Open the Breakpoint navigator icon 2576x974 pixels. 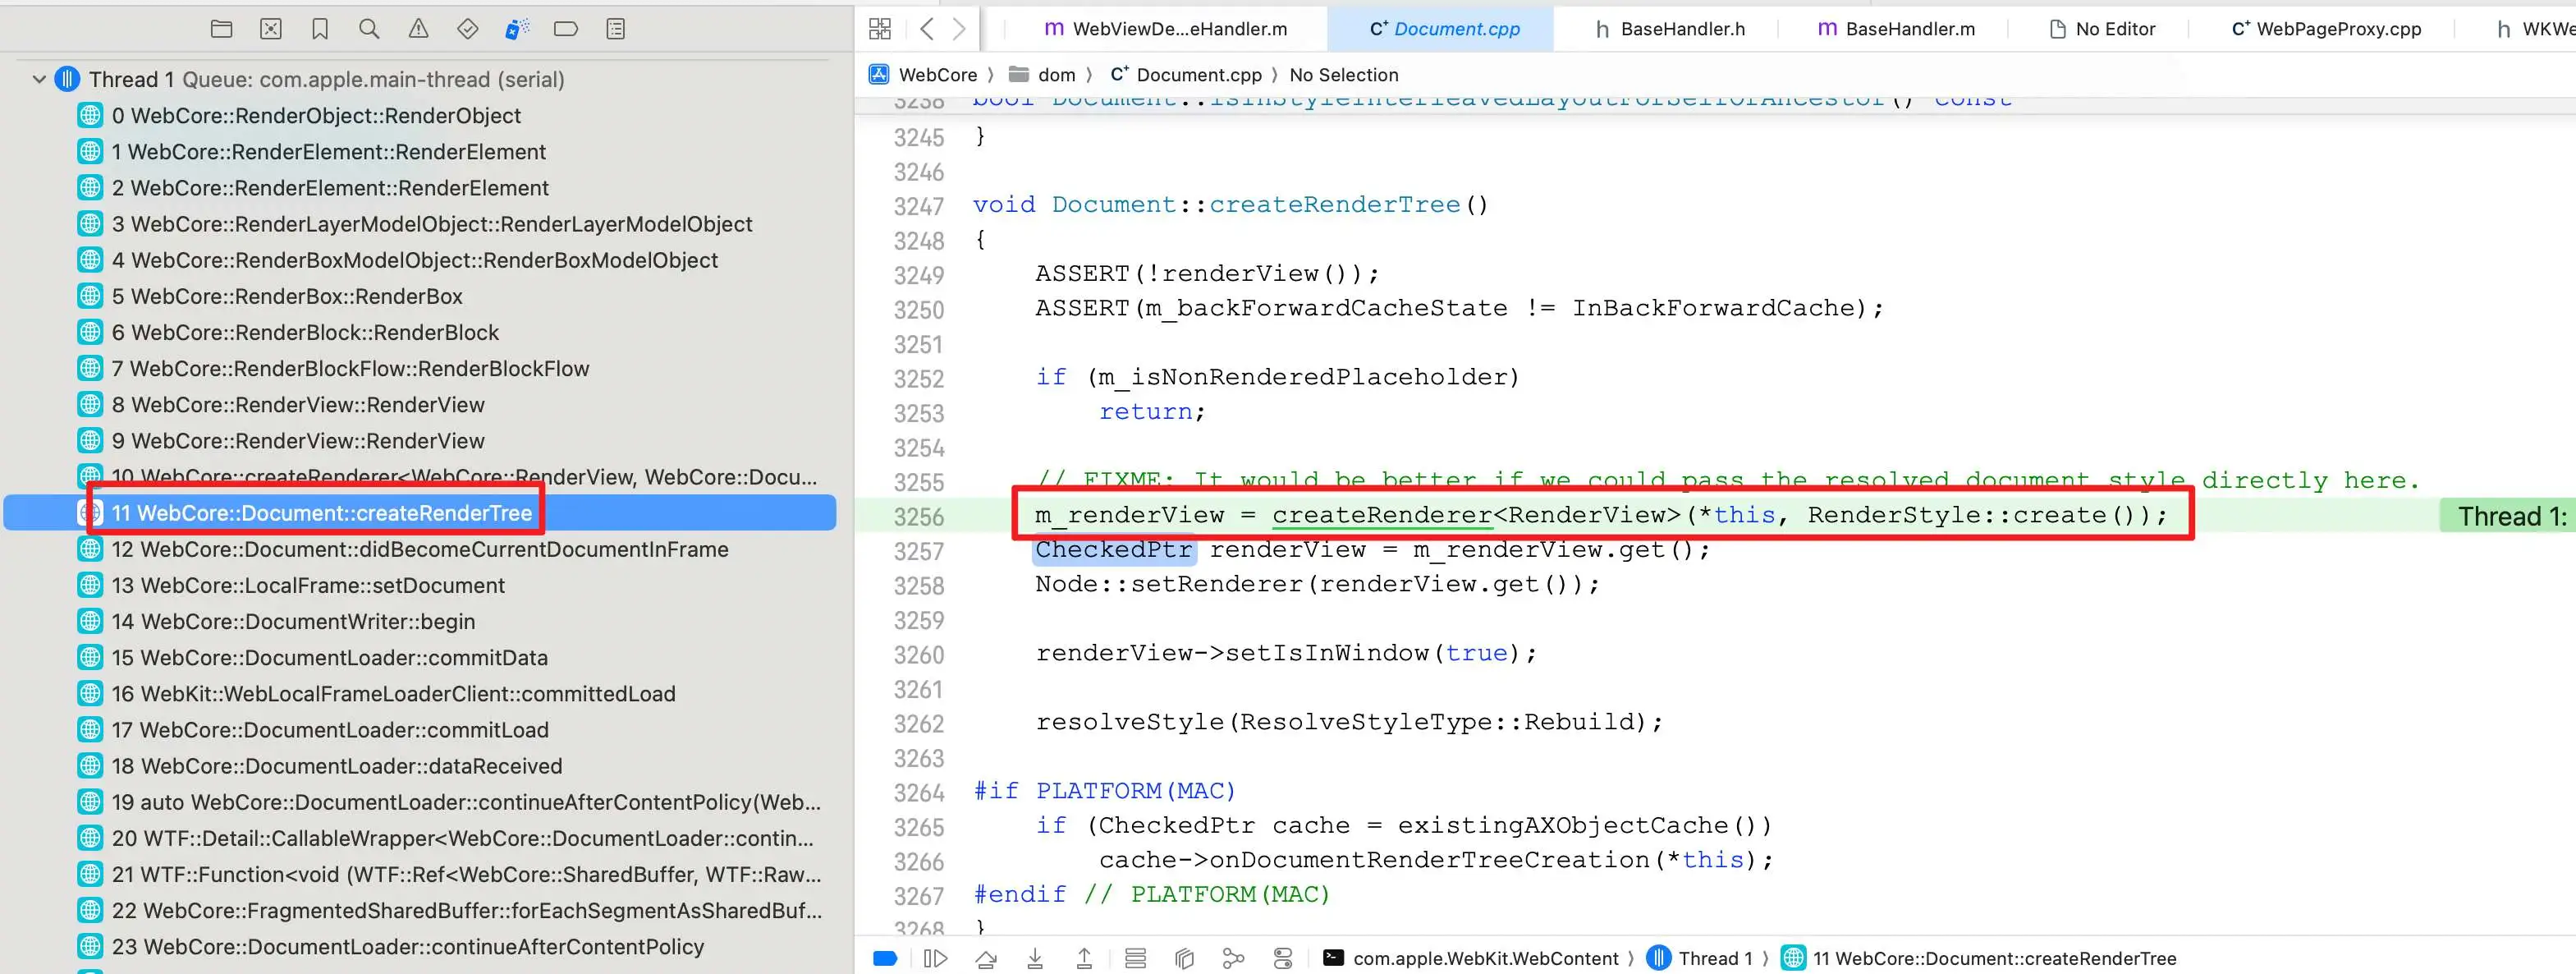(x=566, y=29)
